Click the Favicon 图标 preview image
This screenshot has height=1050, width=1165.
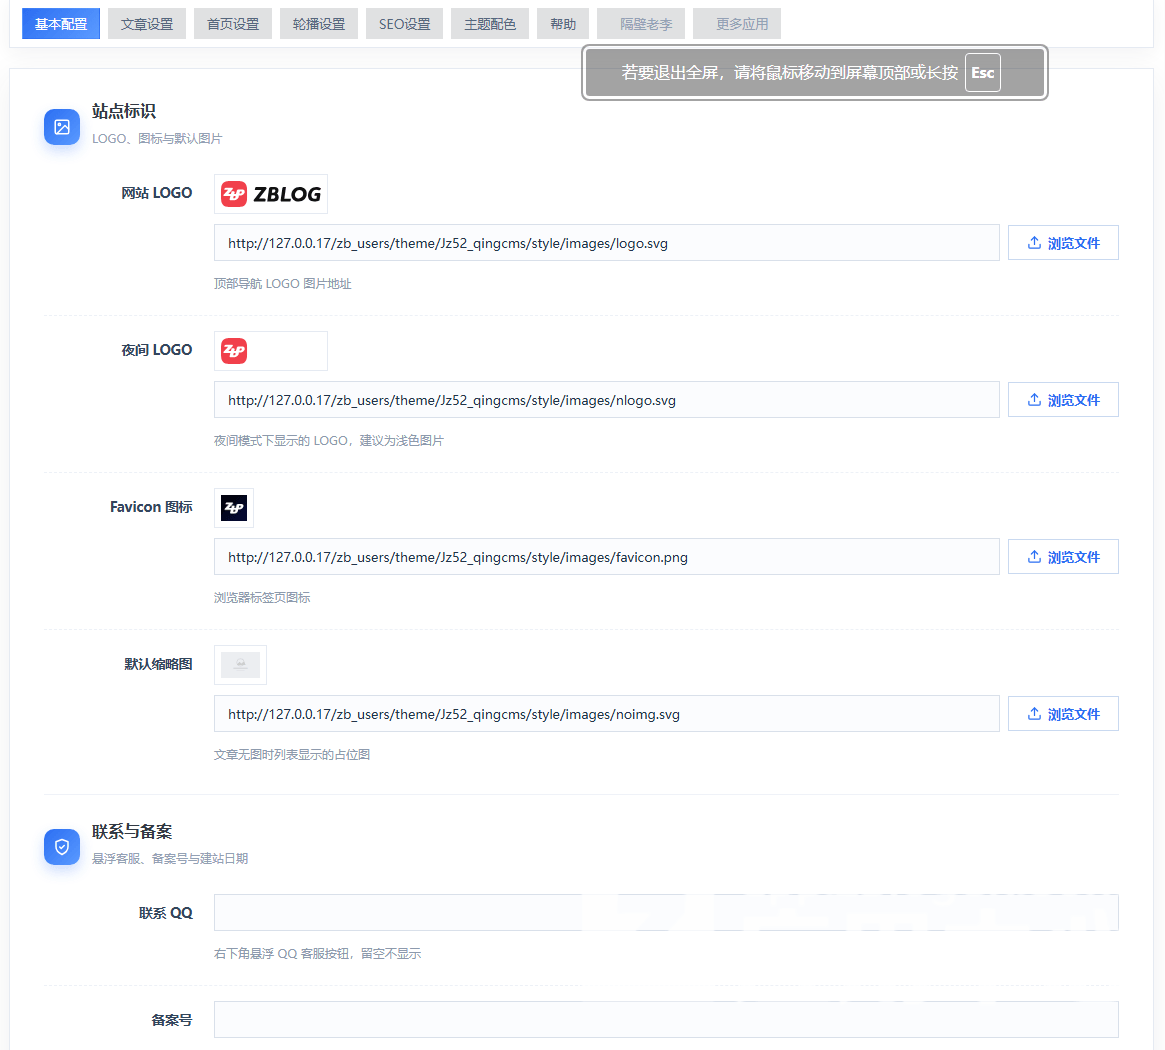click(x=234, y=508)
